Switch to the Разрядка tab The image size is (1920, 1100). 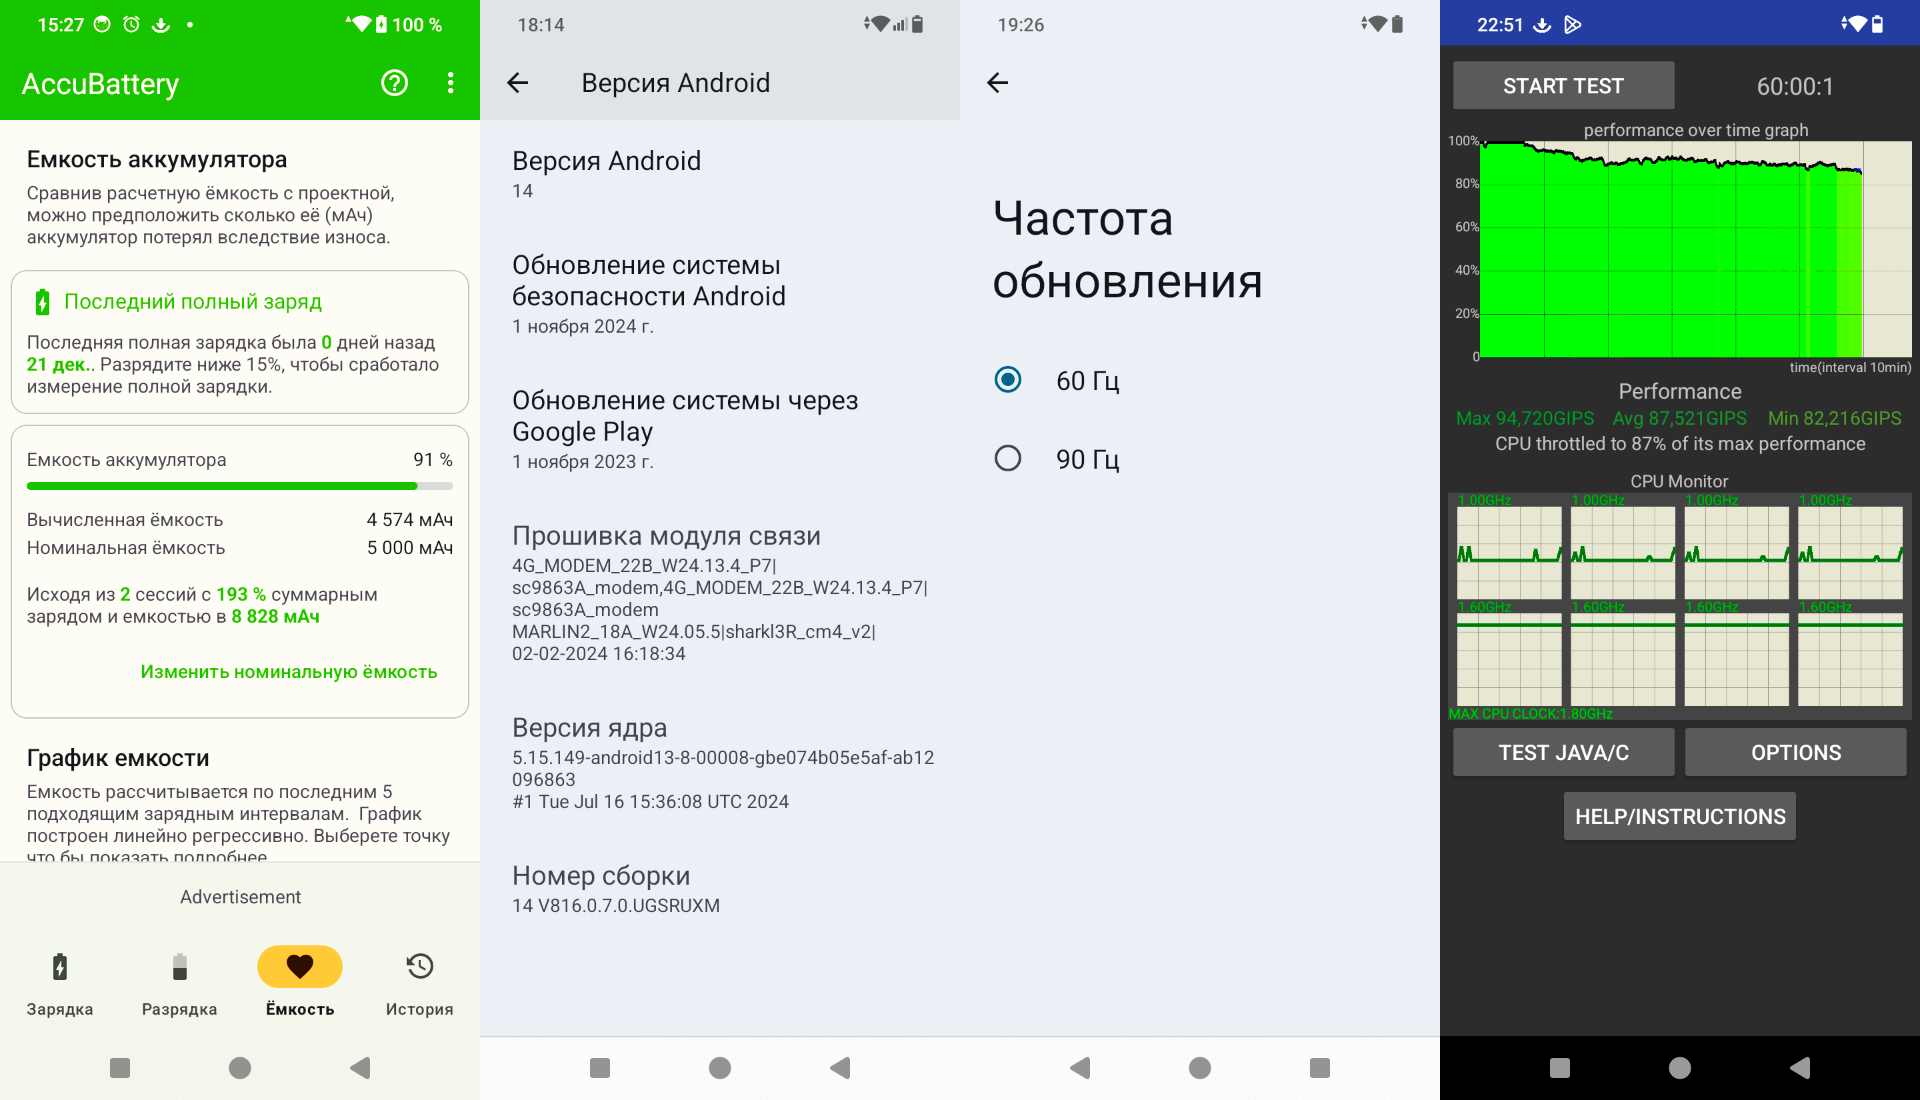(180, 985)
